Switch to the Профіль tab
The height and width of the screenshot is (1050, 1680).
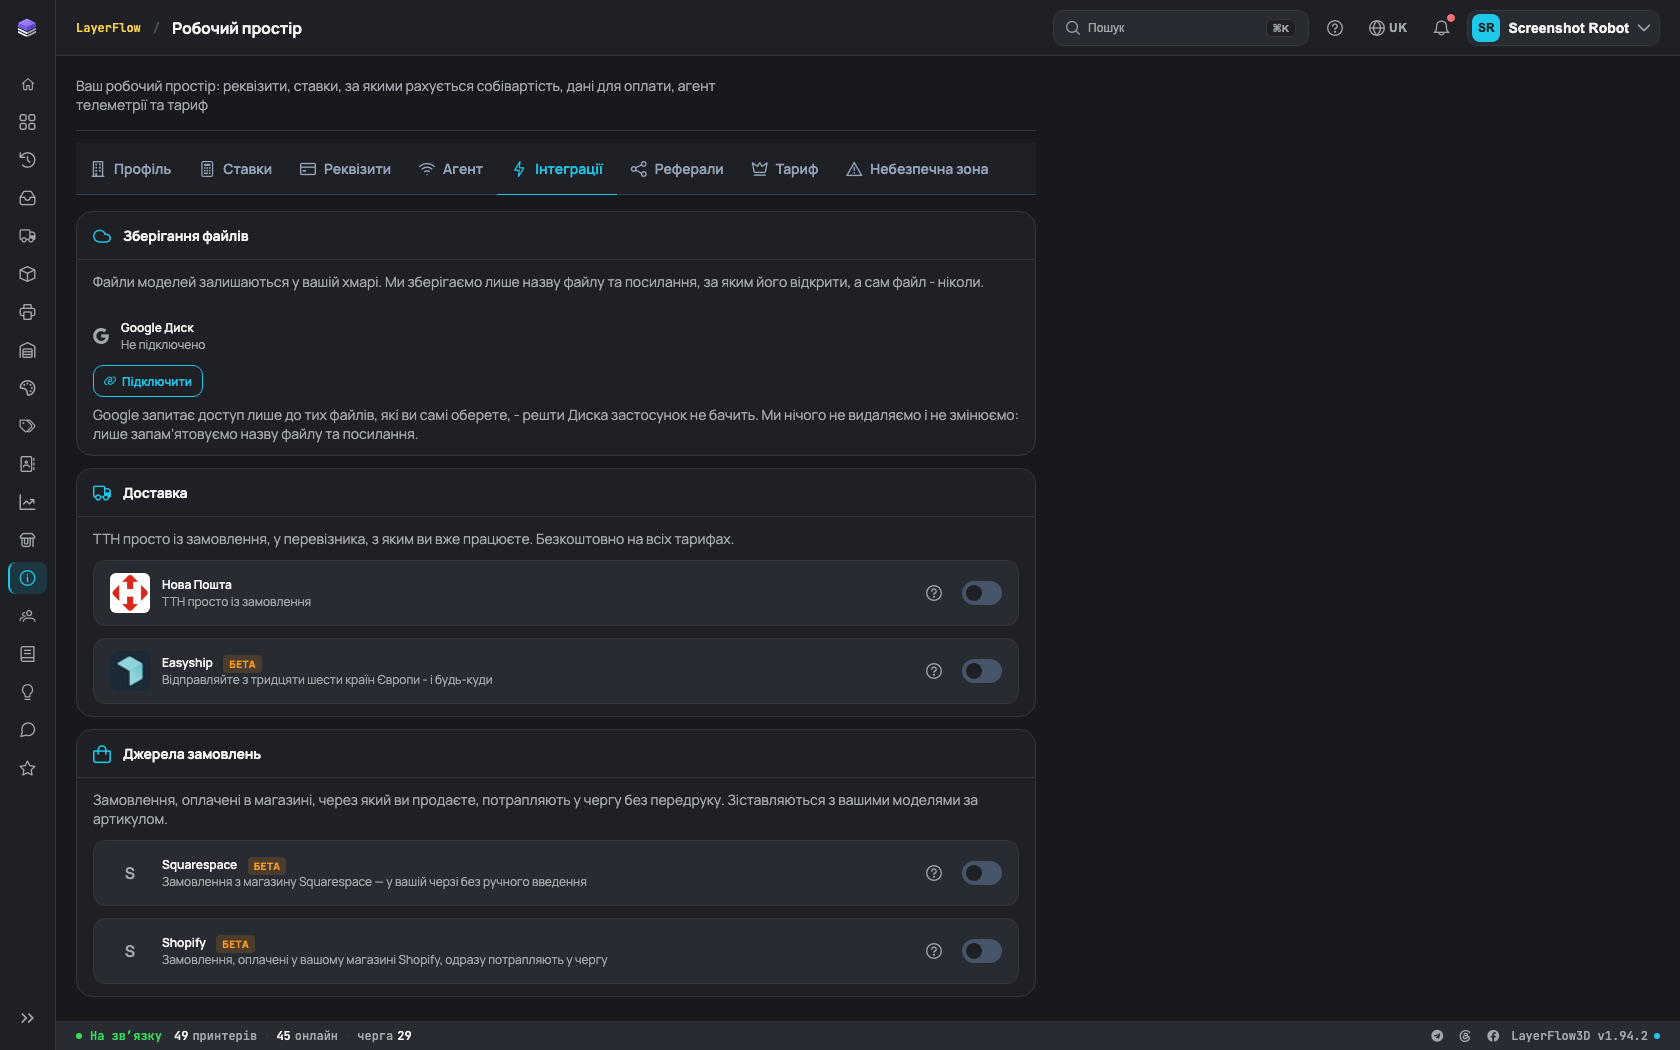pos(131,169)
